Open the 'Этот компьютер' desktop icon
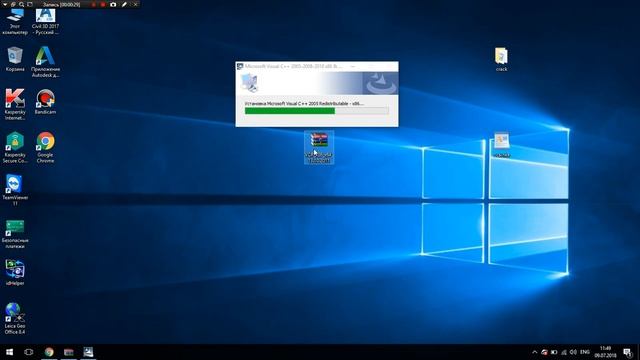 click(15, 21)
